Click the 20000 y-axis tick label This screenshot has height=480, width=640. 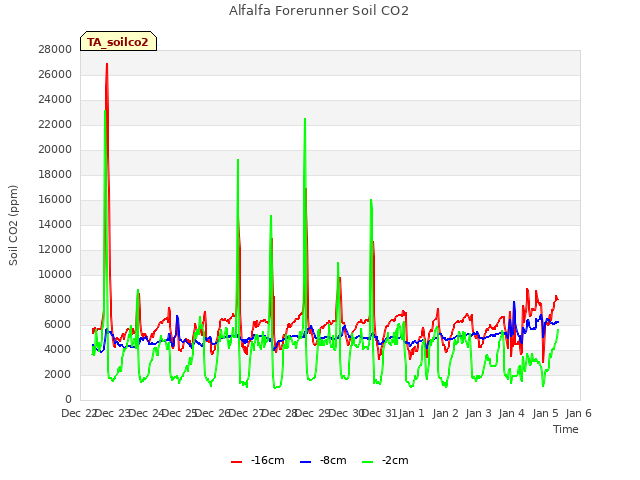(55, 150)
